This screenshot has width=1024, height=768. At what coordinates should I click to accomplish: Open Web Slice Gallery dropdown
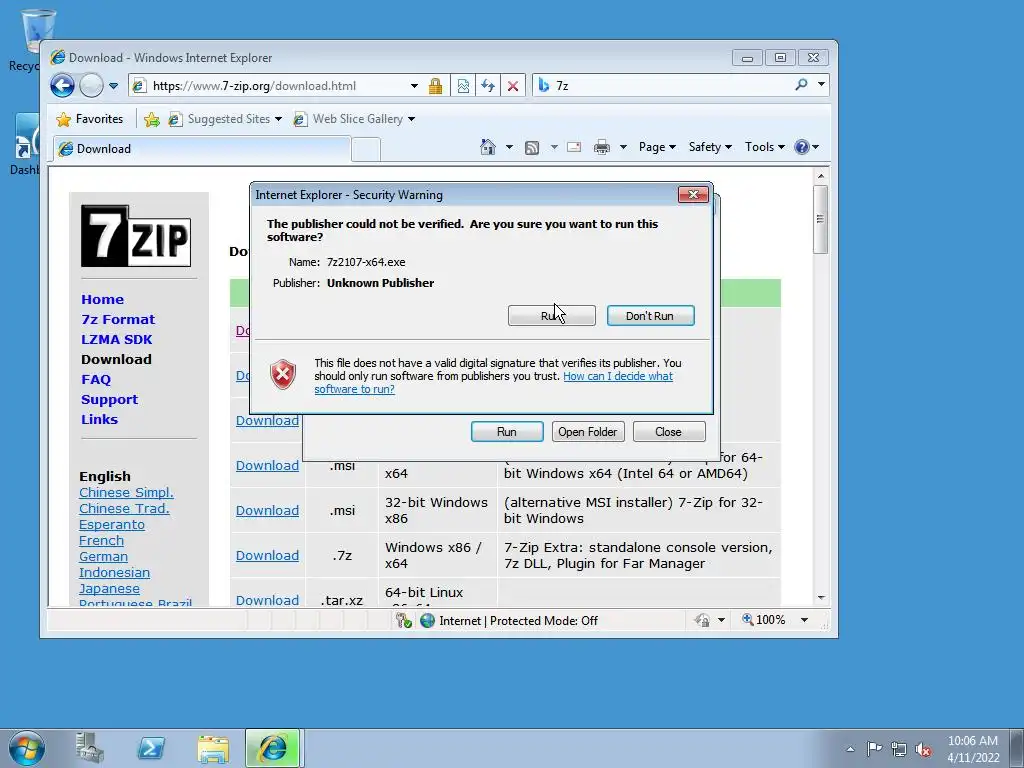[355, 119]
